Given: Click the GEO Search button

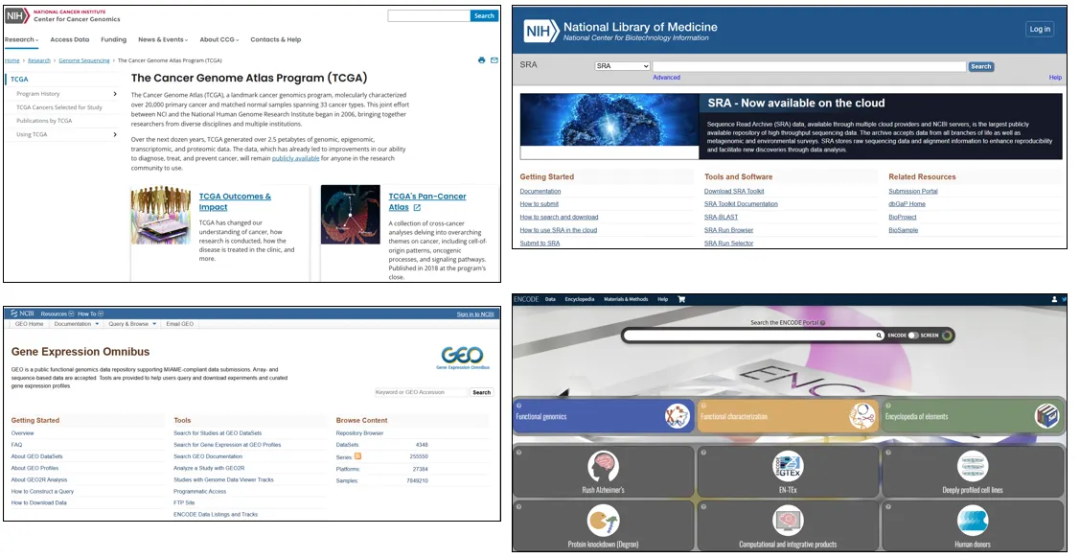Looking at the screenshot, I should click(481, 392).
